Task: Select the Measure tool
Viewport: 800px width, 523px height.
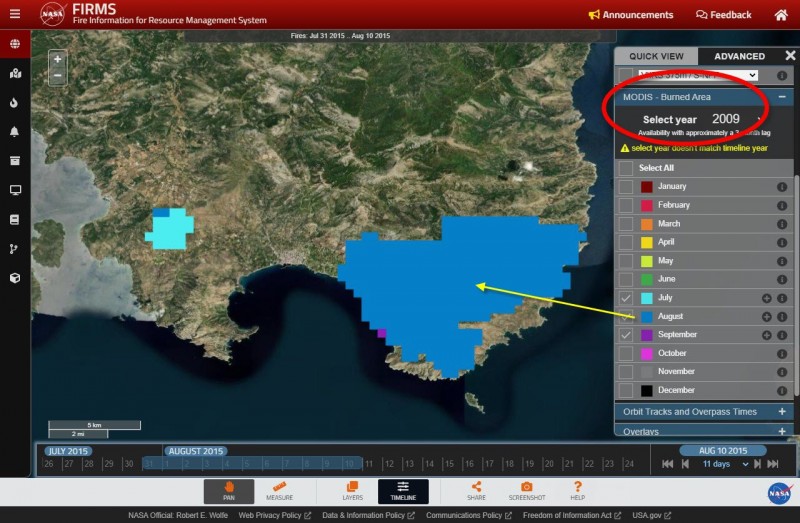Action: tap(279, 491)
